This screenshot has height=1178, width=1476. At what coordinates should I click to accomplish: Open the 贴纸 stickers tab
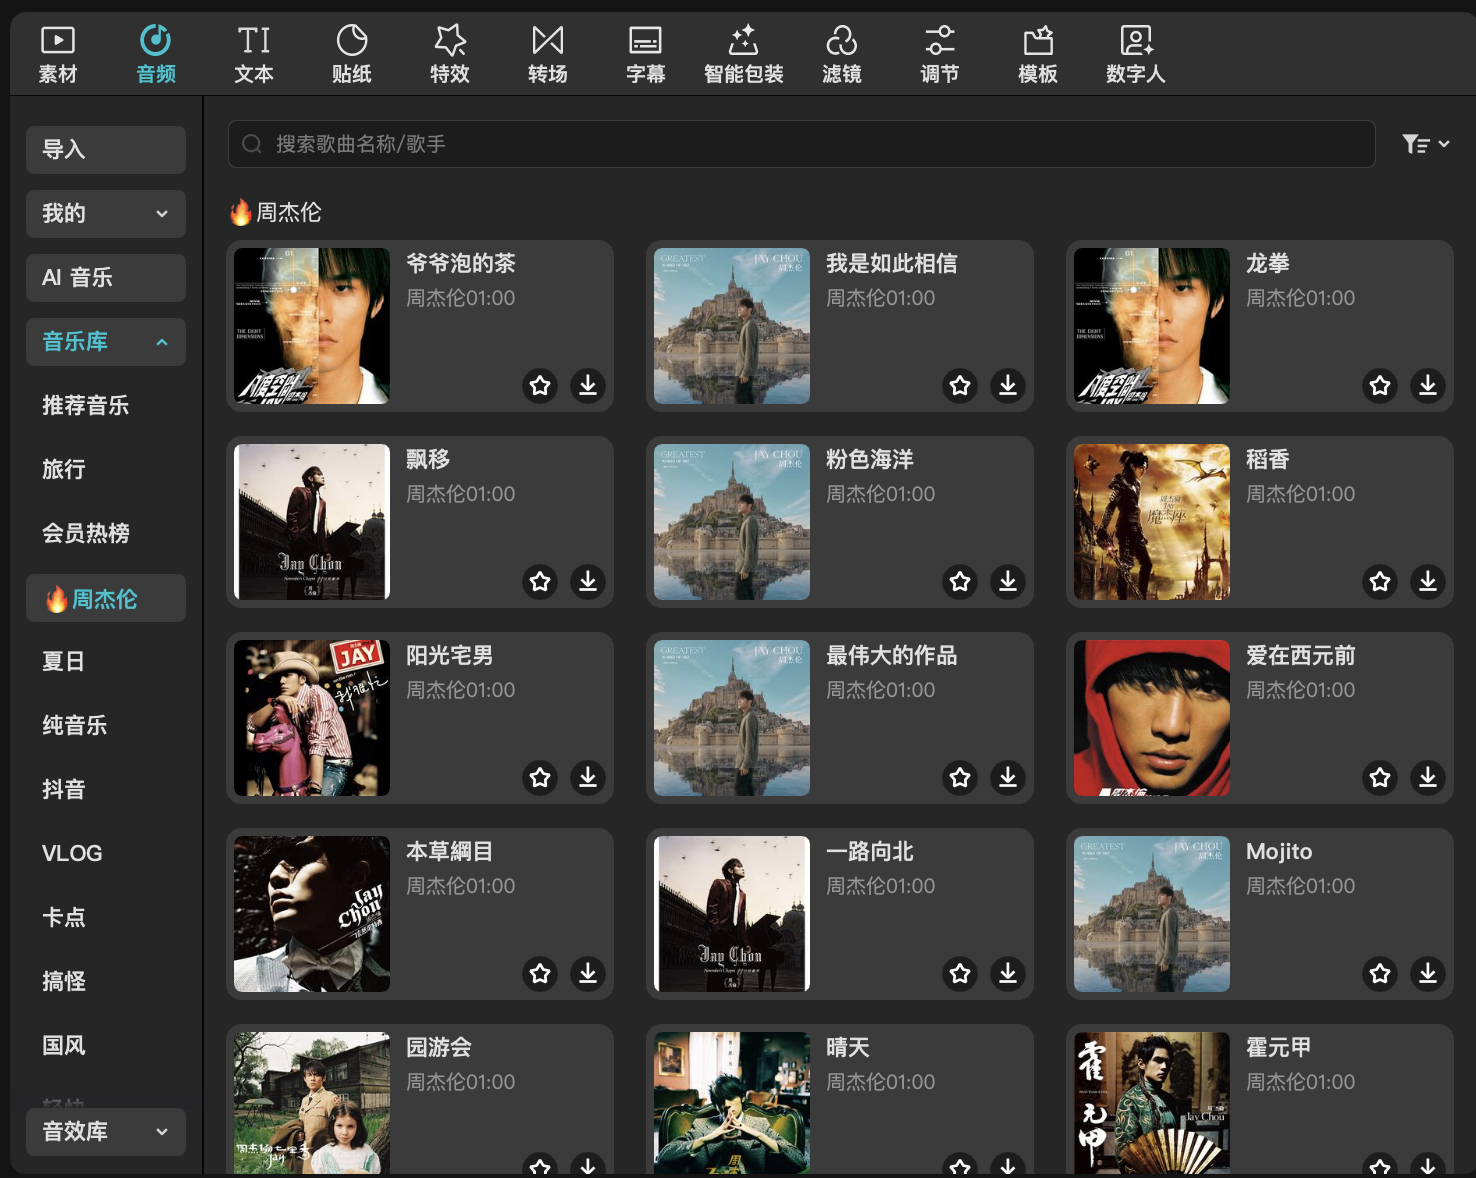click(x=352, y=54)
